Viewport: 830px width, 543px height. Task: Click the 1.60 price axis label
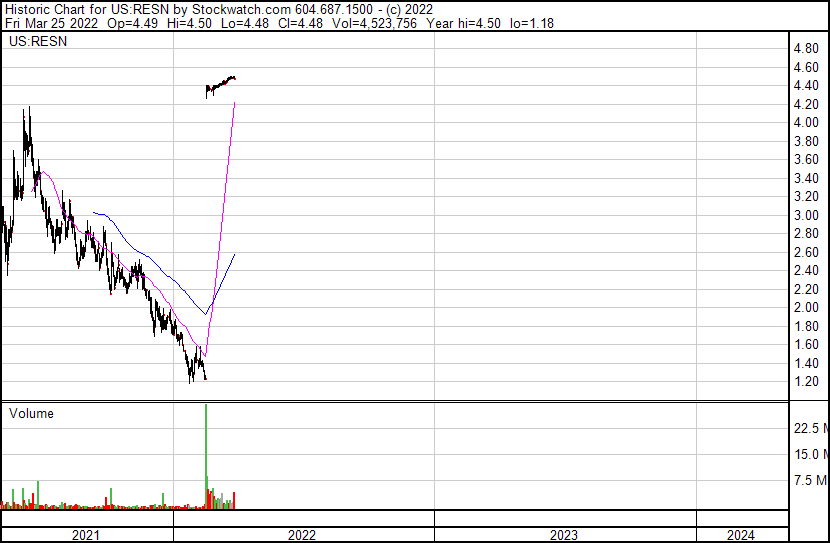[806, 345]
